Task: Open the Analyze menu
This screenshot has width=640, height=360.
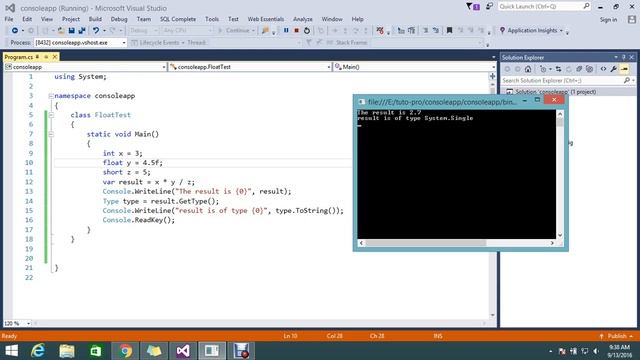Action: tap(302, 19)
